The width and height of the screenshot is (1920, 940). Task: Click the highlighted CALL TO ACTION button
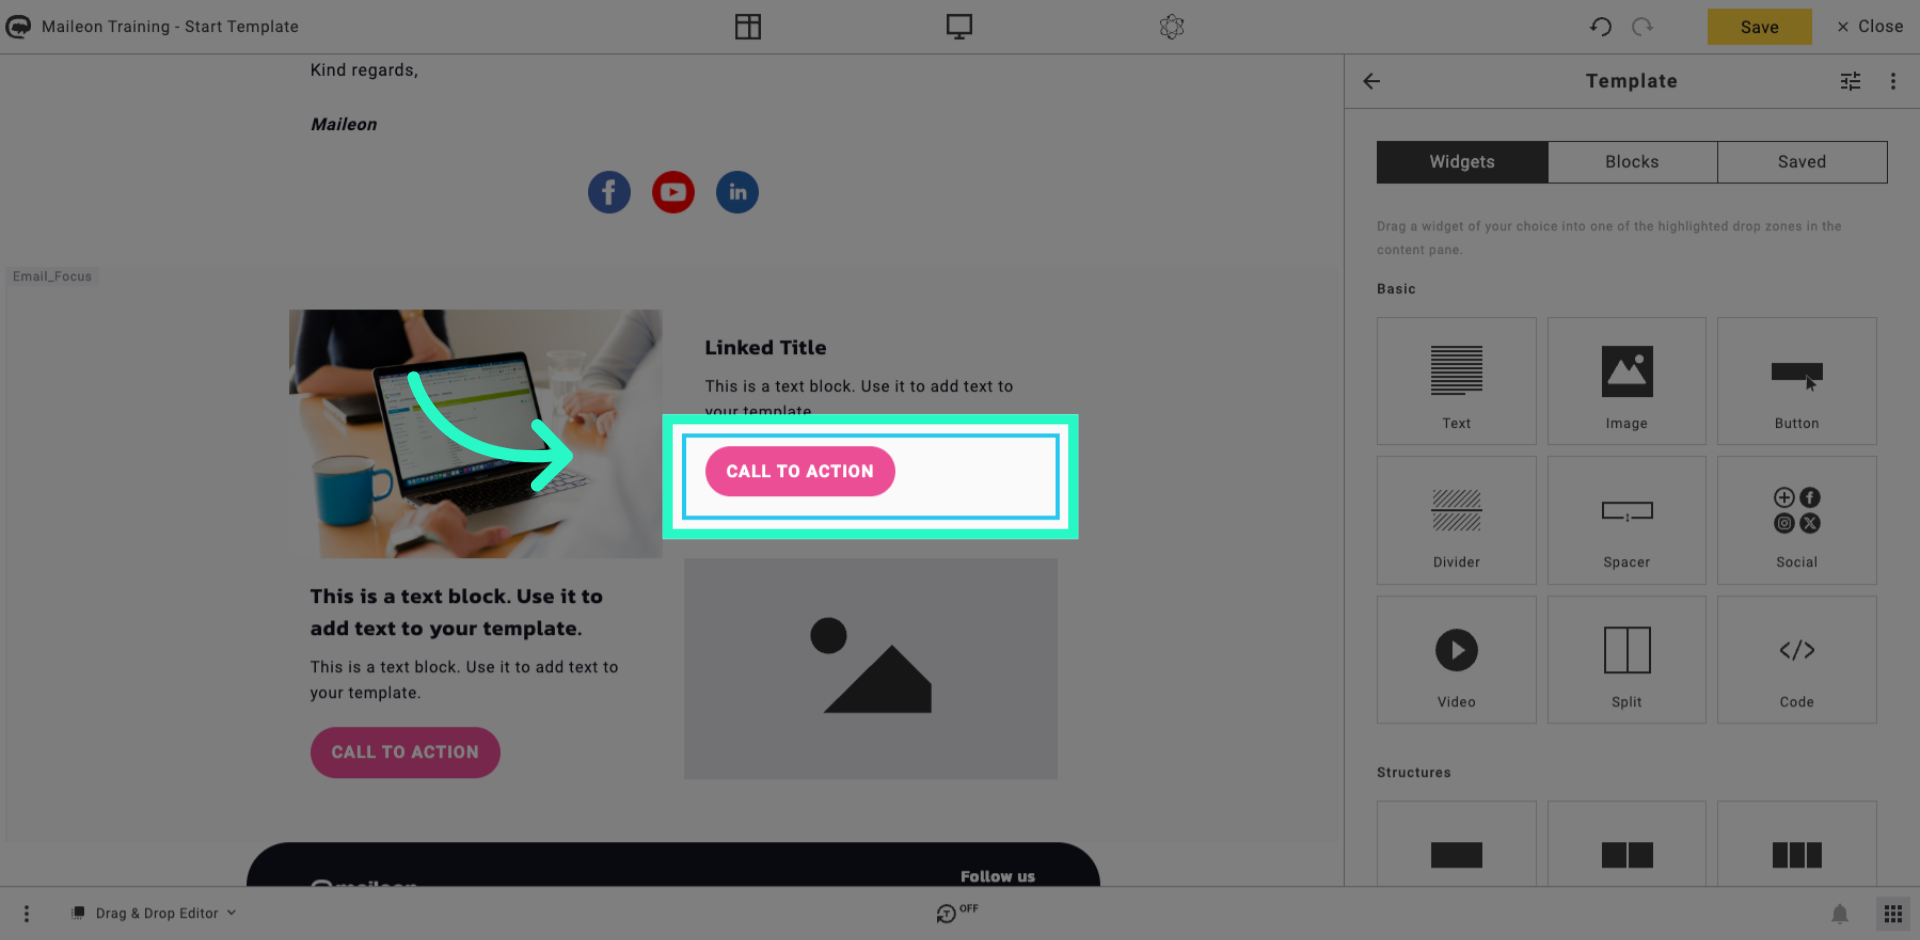(x=800, y=471)
